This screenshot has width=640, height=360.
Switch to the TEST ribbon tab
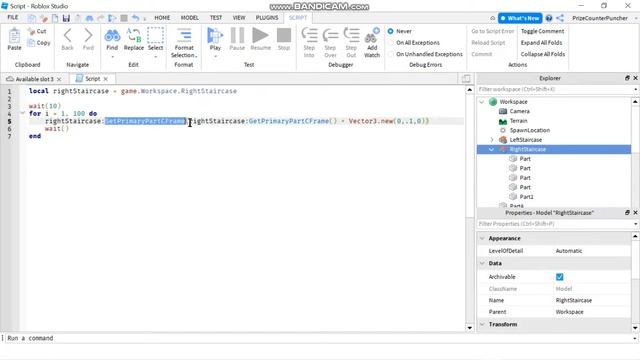click(216, 18)
